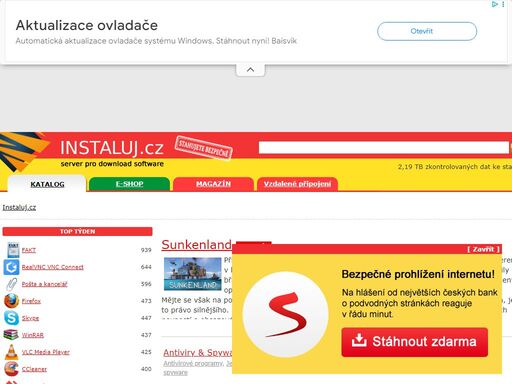The height and width of the screenshot is (384, 512).
Task: Open the VLC Media Player link
Action: pyautogui.click(x=46, y=352)
